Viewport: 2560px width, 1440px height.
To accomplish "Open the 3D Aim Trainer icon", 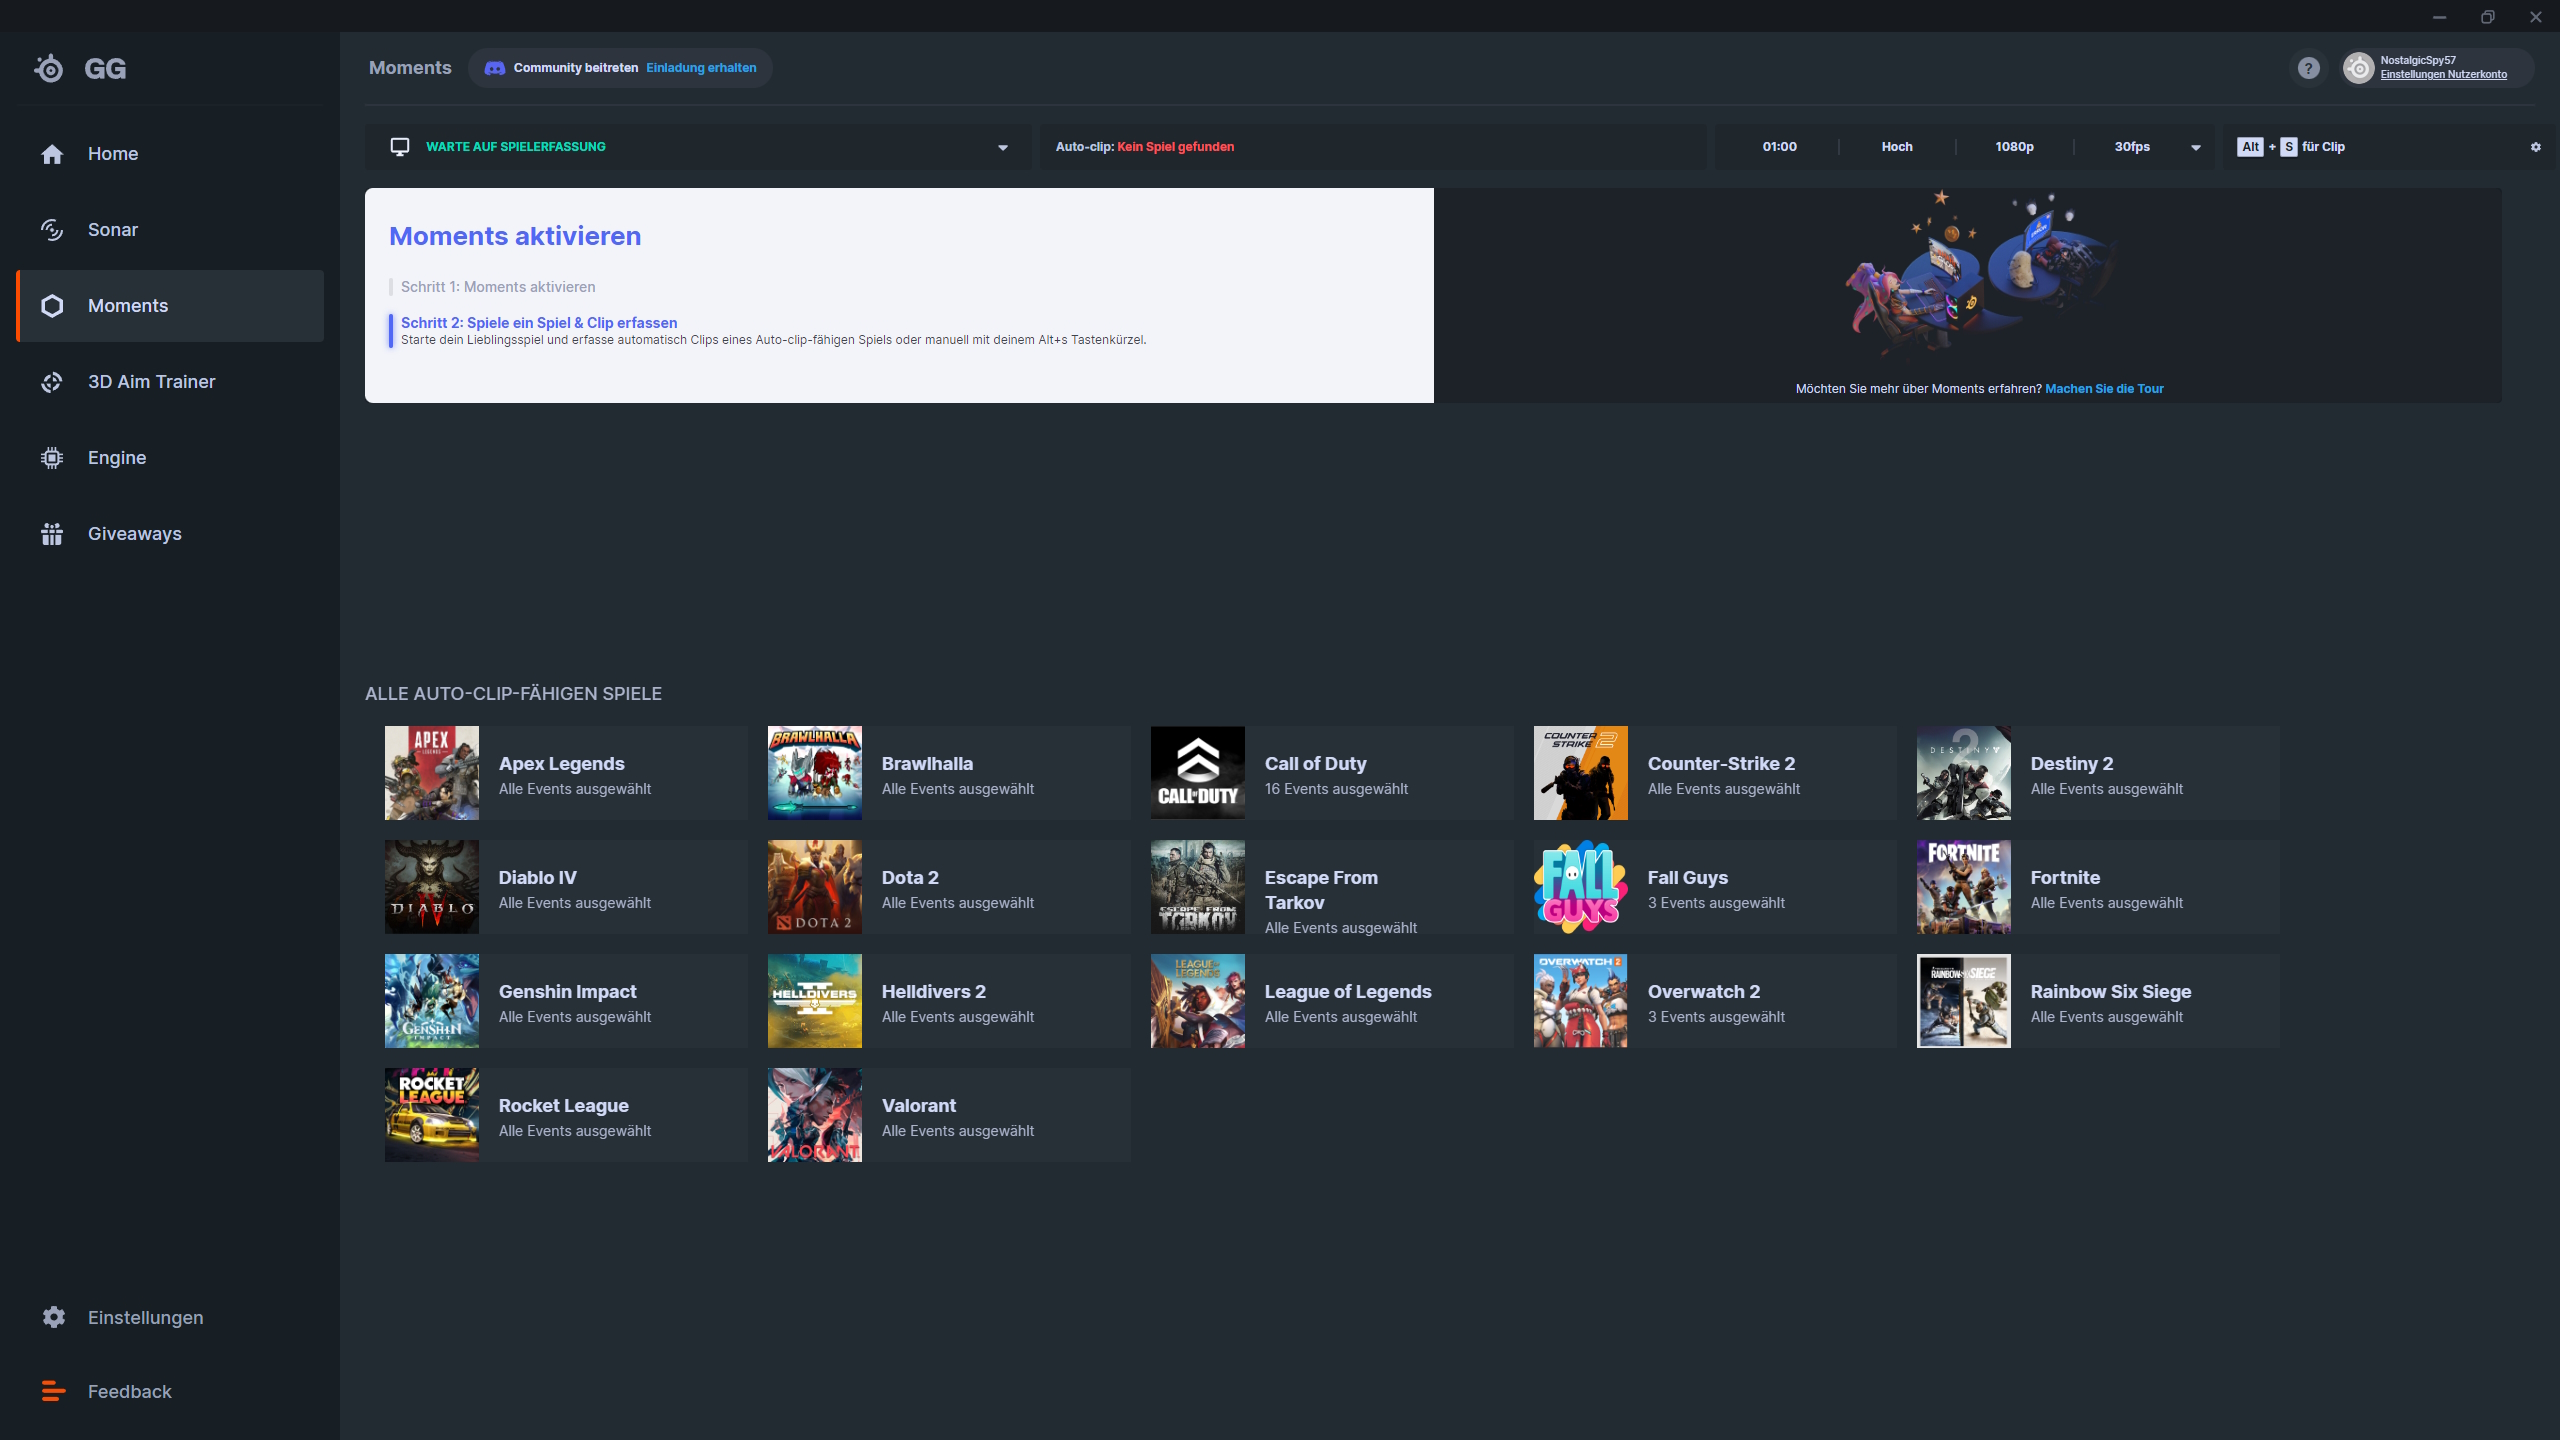I will [52, 382].
